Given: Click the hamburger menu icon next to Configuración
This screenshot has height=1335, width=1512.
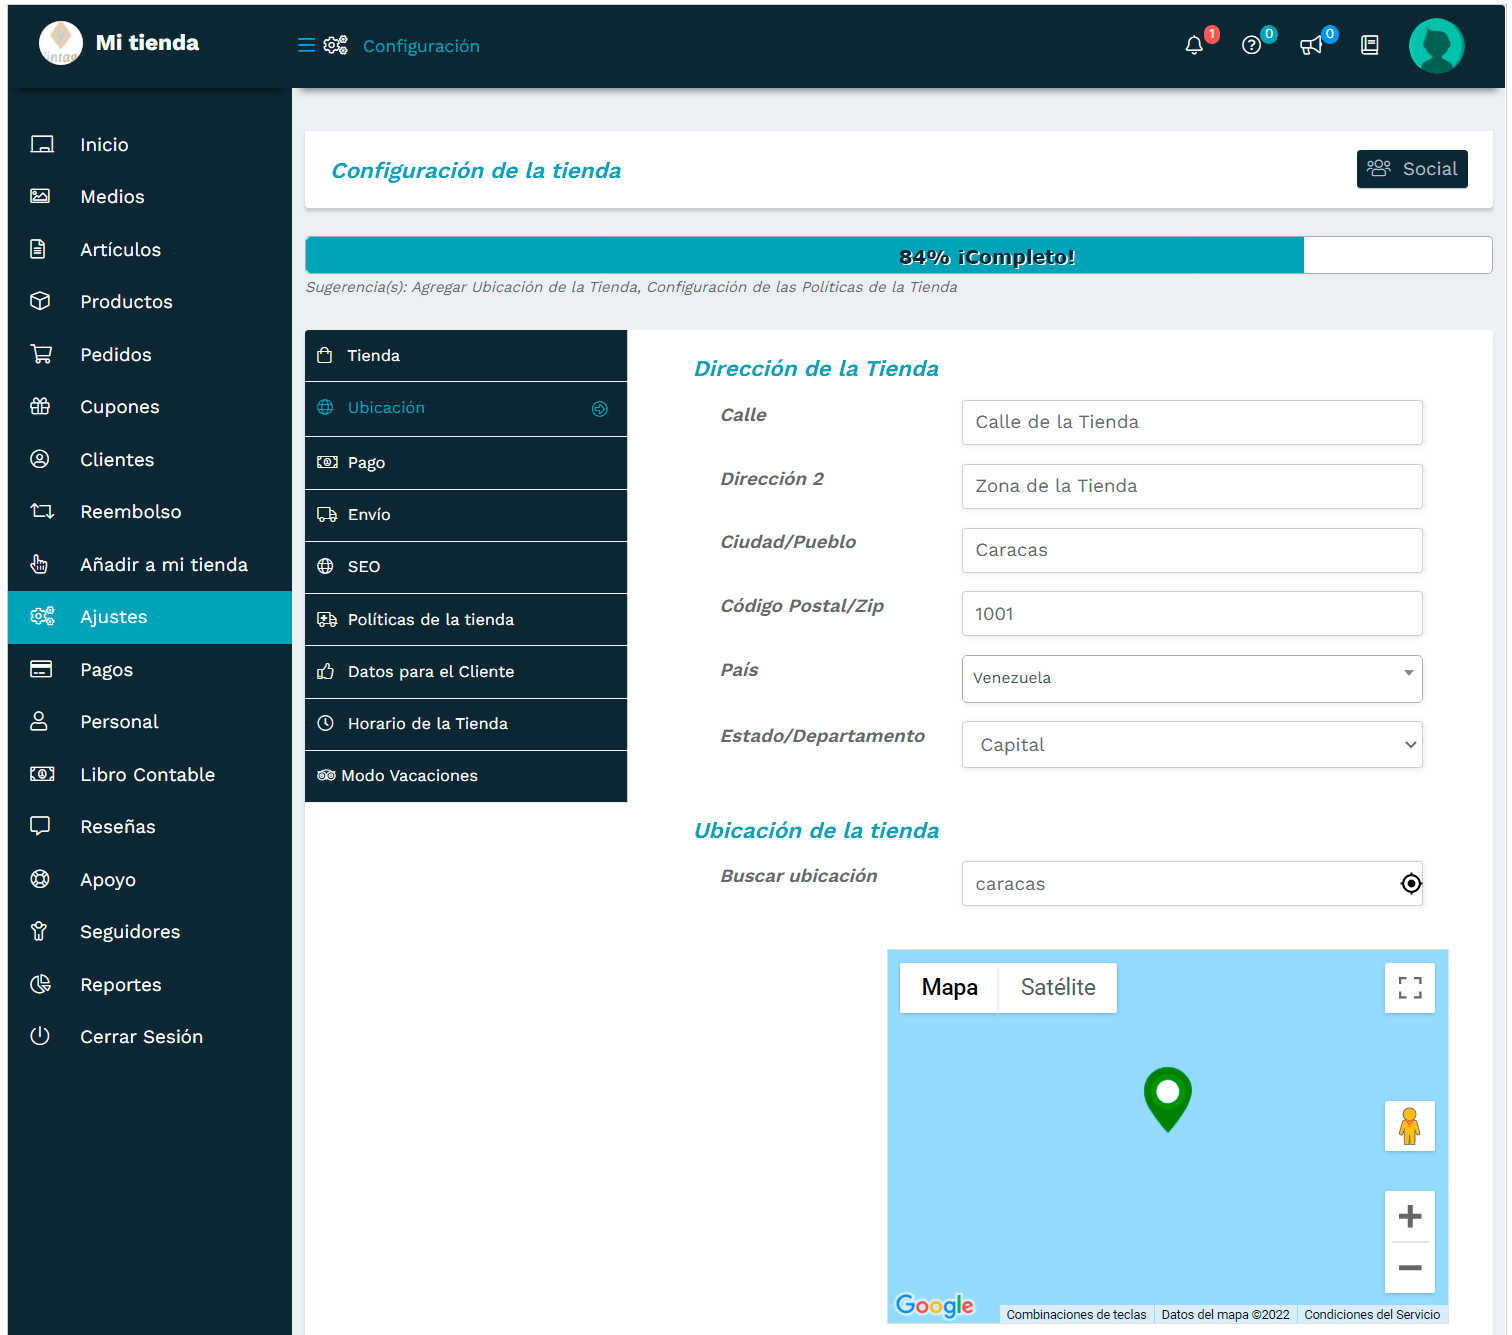Looking at the screenshot, I should 306,45.
